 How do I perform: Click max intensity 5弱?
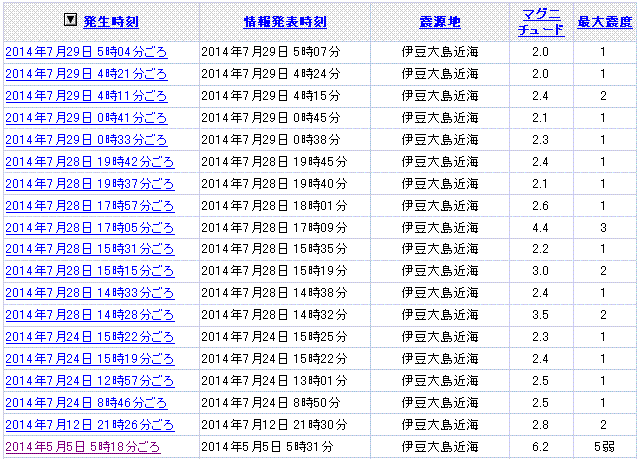click(604, 447)
